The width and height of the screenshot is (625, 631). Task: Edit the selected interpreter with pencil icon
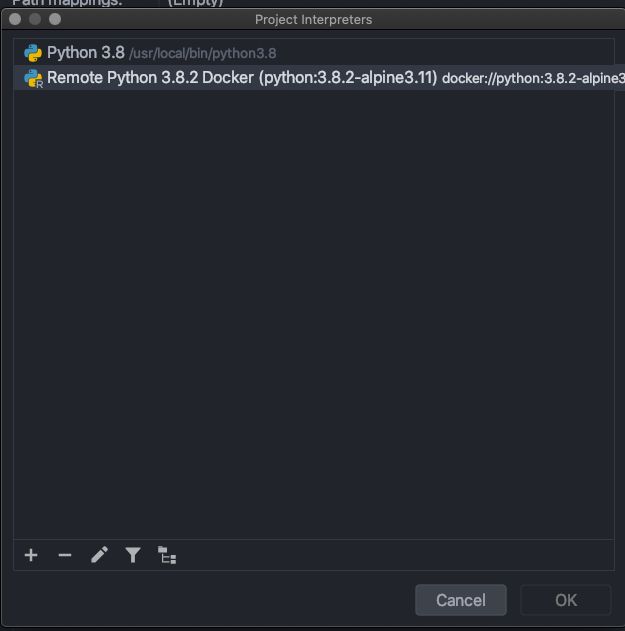pyautogui.click(x=99, y=555)
